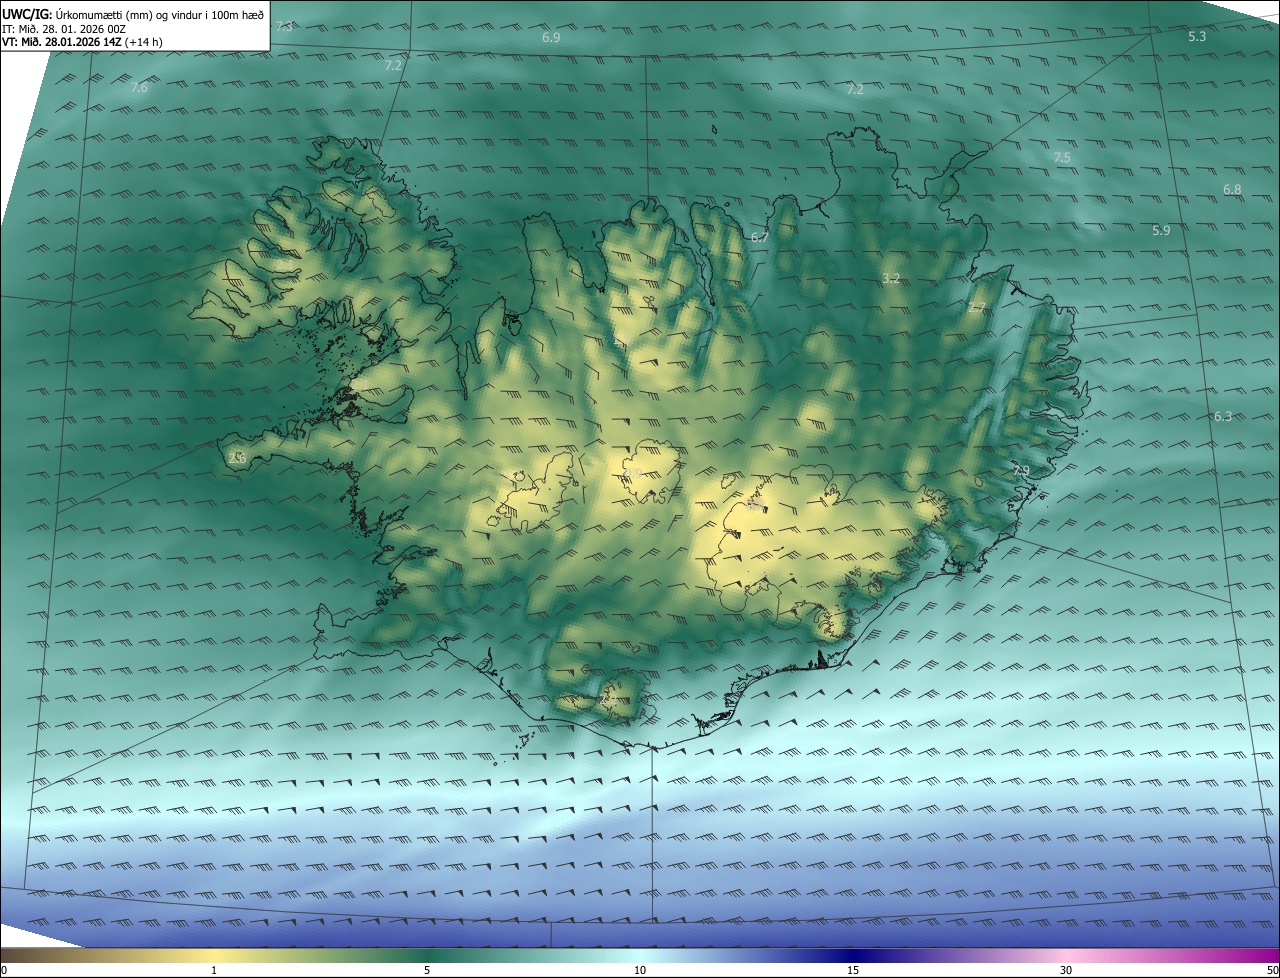Click the colorbar tick label 1

(x=214, y=970)
